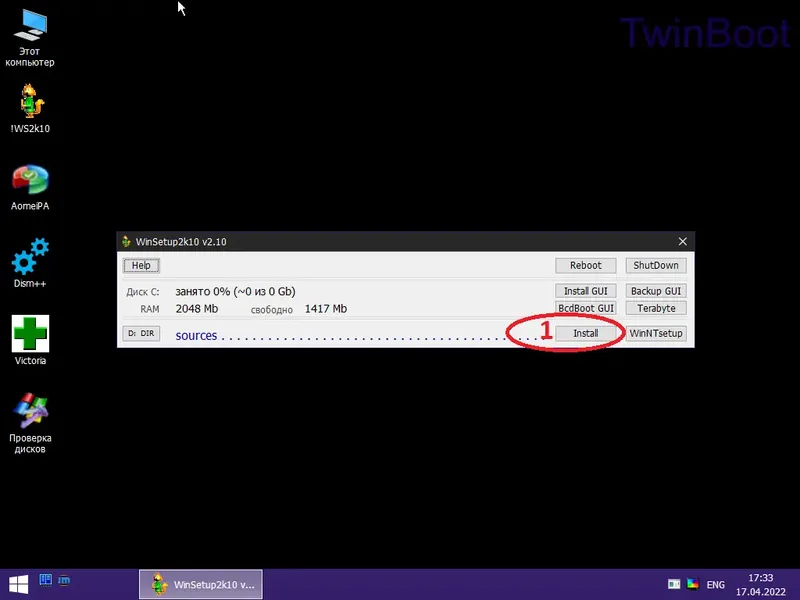Open the clock showing 17:33
This screenshot has width=800, height=600.
(x=760, y=585)
